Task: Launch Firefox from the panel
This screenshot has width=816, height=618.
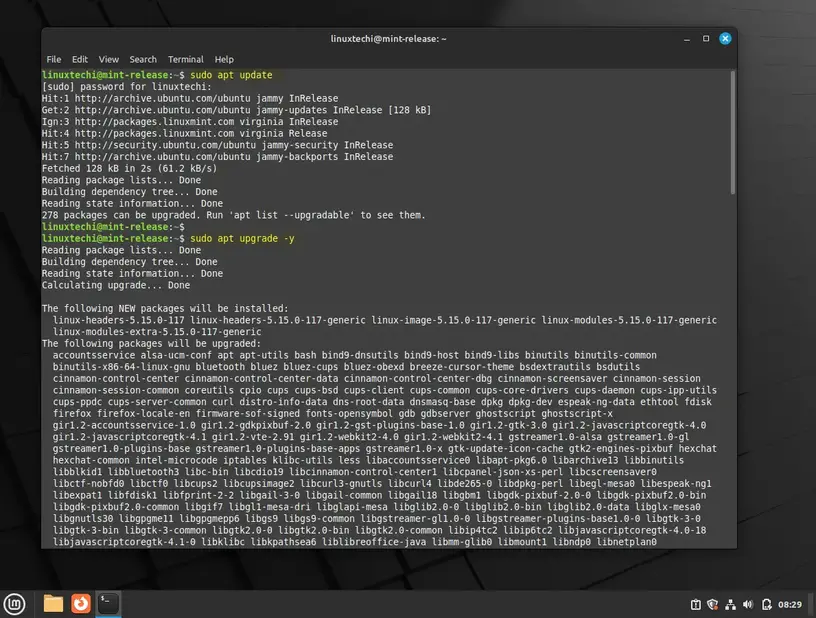Action: click(x=81, y=603)
